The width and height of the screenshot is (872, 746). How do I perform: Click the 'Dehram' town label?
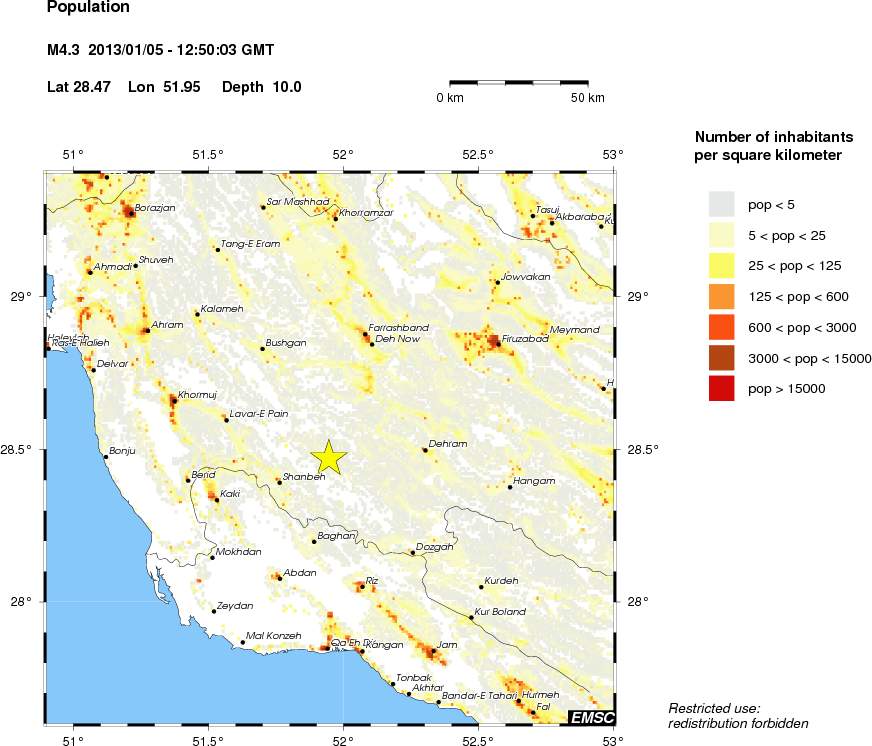[448, 444]
